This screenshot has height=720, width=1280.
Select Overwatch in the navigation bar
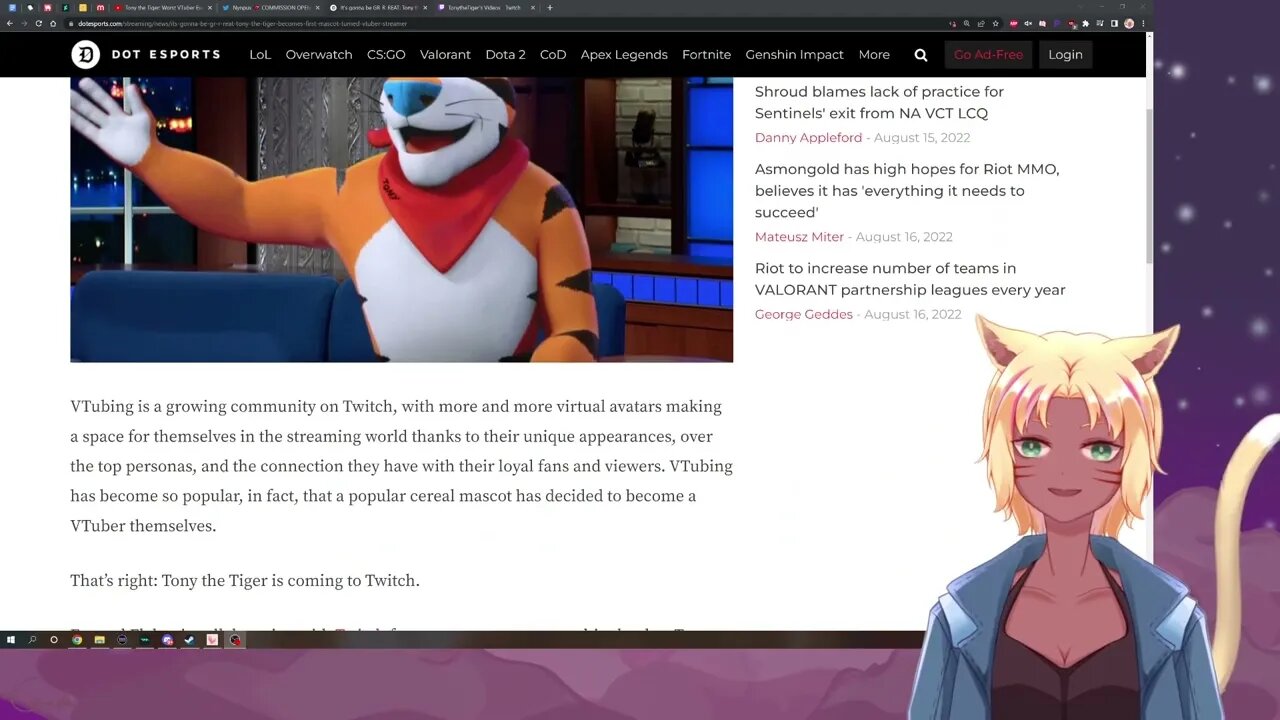[319, 55]
